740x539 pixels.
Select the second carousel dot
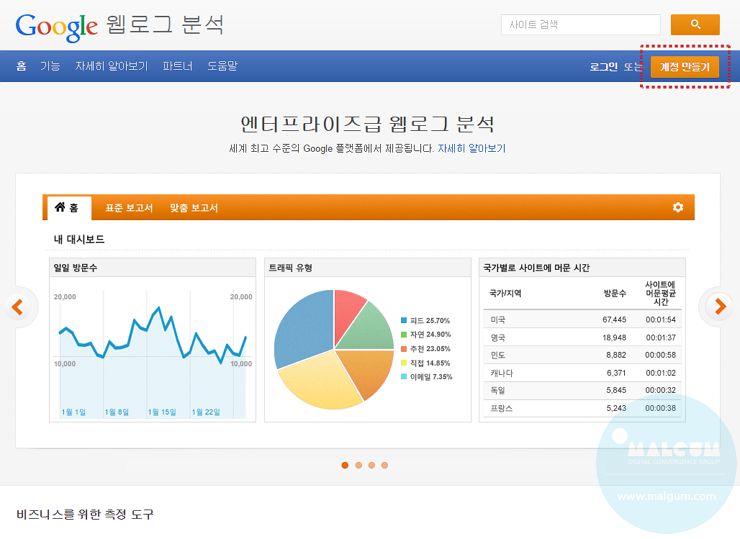pos(359,465)
